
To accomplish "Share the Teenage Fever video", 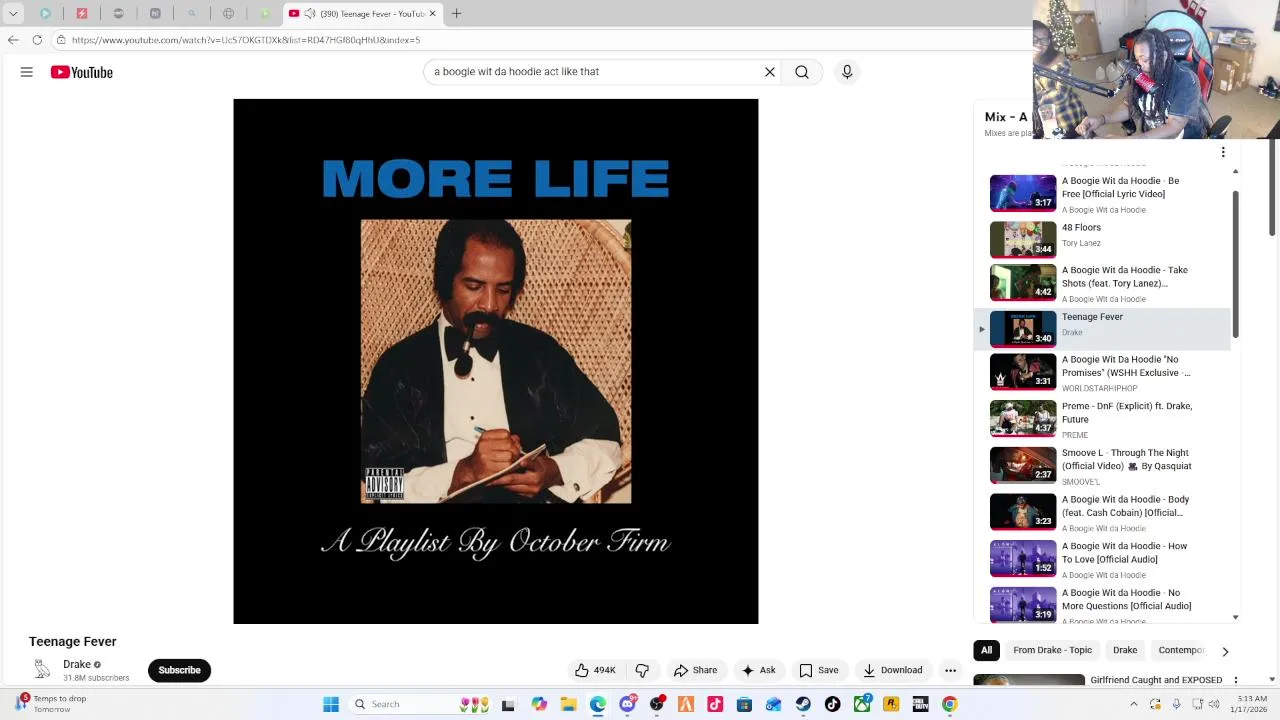I will tap(696, 670).
